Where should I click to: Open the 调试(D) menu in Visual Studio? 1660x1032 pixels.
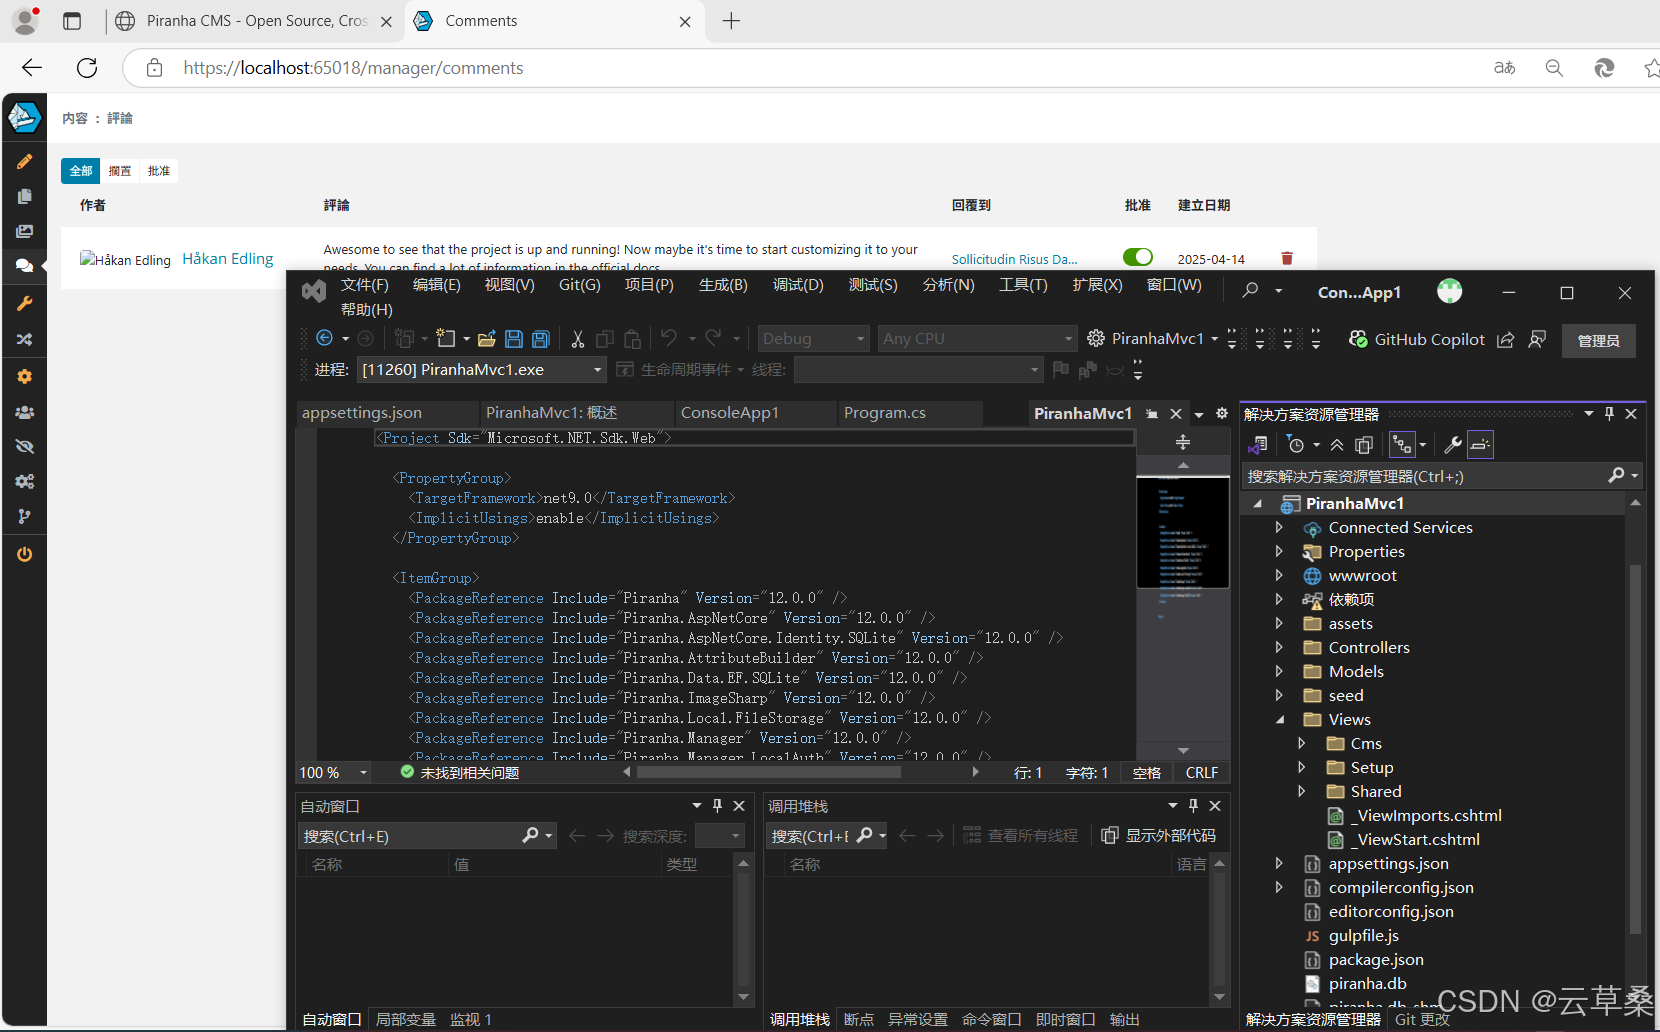[798, 285]
